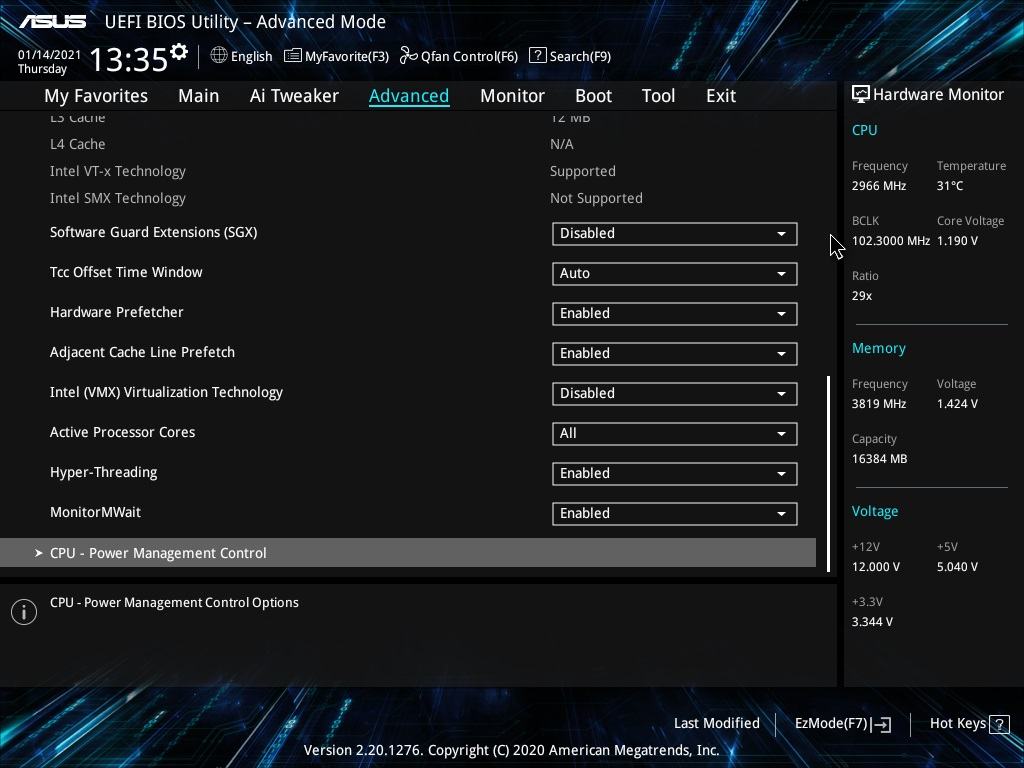Click the ASUS logo
Image resolution: width=1024 pixels, height=768 pixels.
pyautogui.click(x=52, y=22)
